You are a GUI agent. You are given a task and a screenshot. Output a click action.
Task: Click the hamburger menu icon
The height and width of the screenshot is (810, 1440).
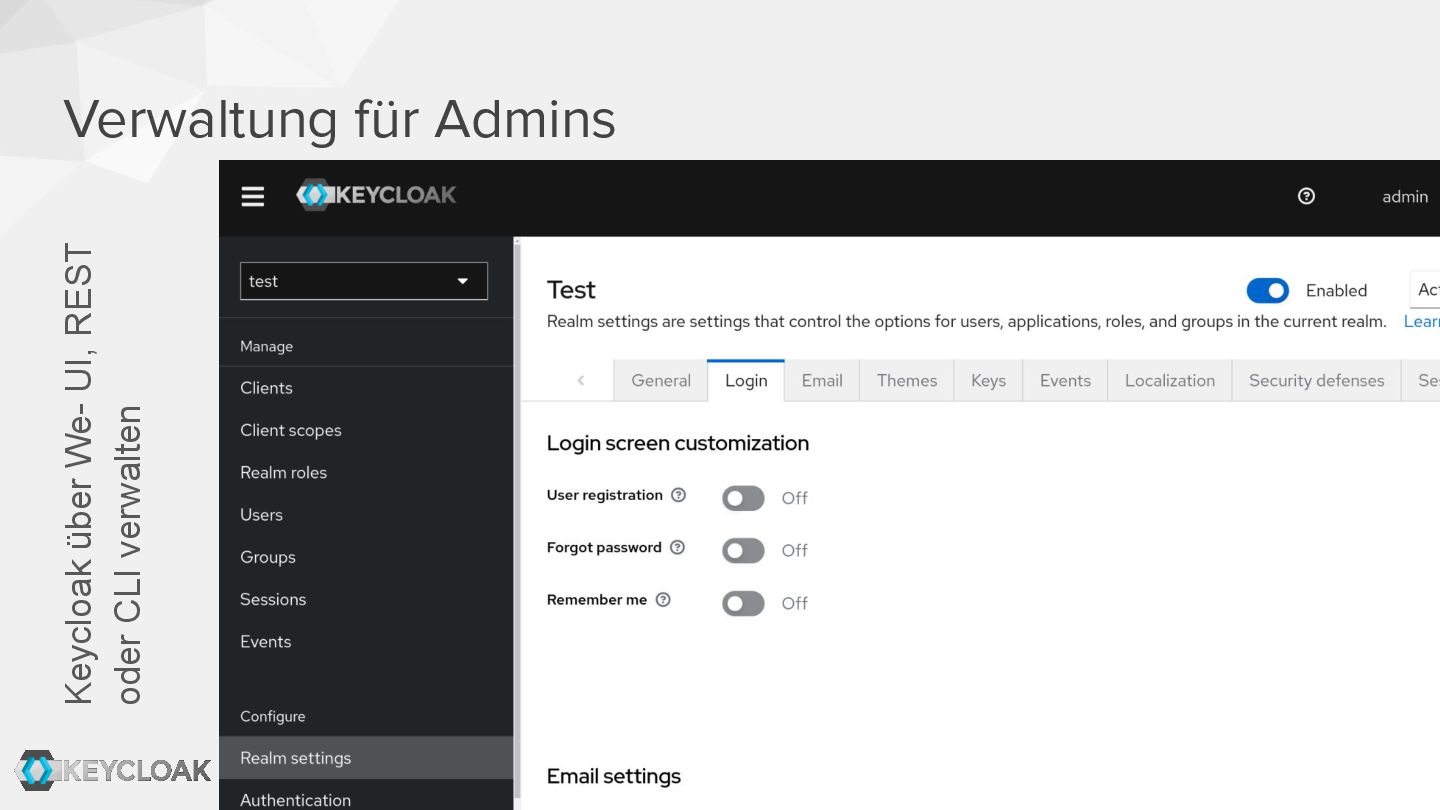[253, 196]
